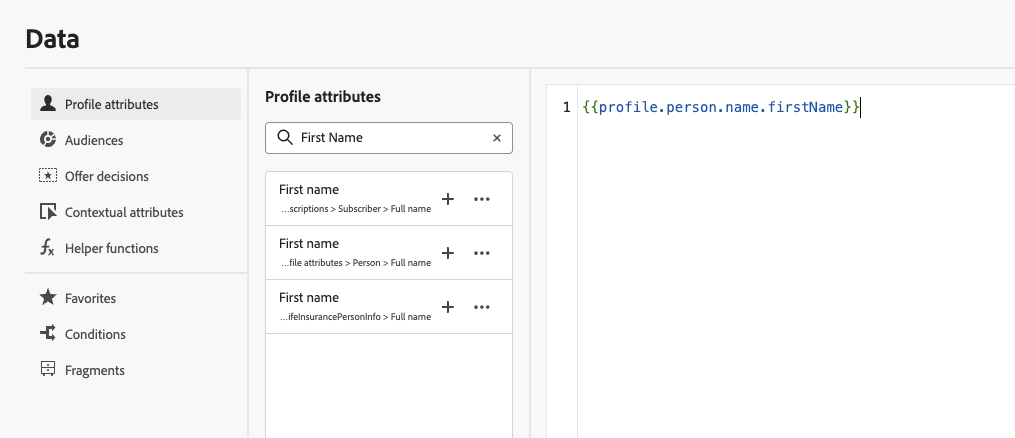Click the Offer decisions star-box icon
This screenshot has height=438, width=1015.
tap(47, 175)
